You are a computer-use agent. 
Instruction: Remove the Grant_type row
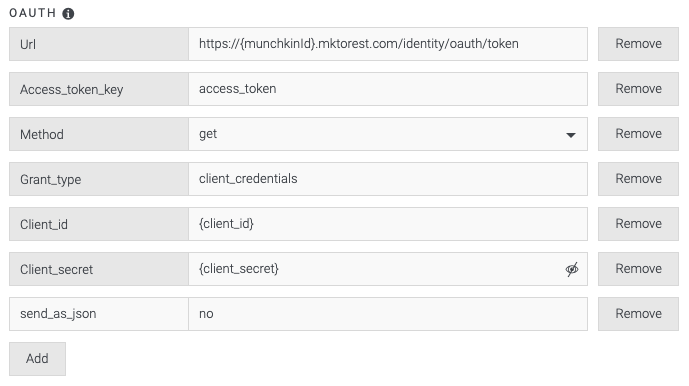pyautogui.click(x=638, y=179)
